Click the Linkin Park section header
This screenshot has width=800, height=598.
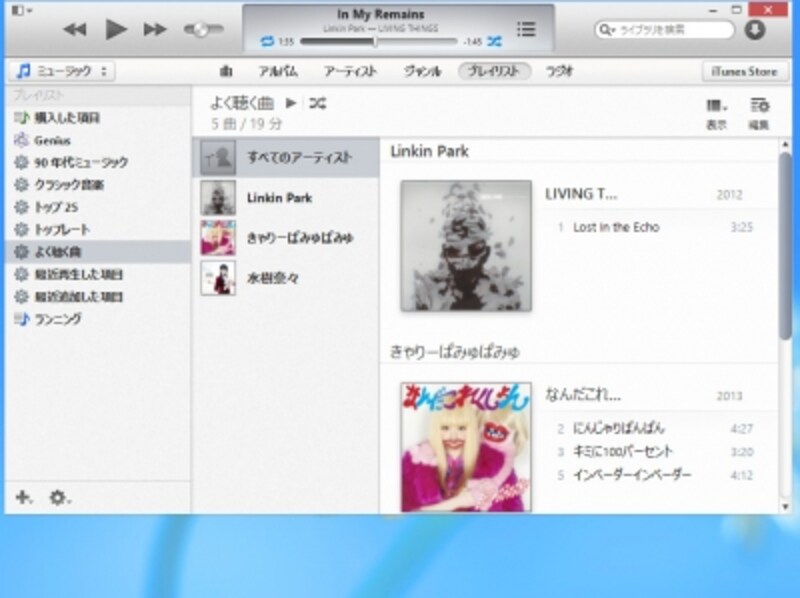click(429, 151)
